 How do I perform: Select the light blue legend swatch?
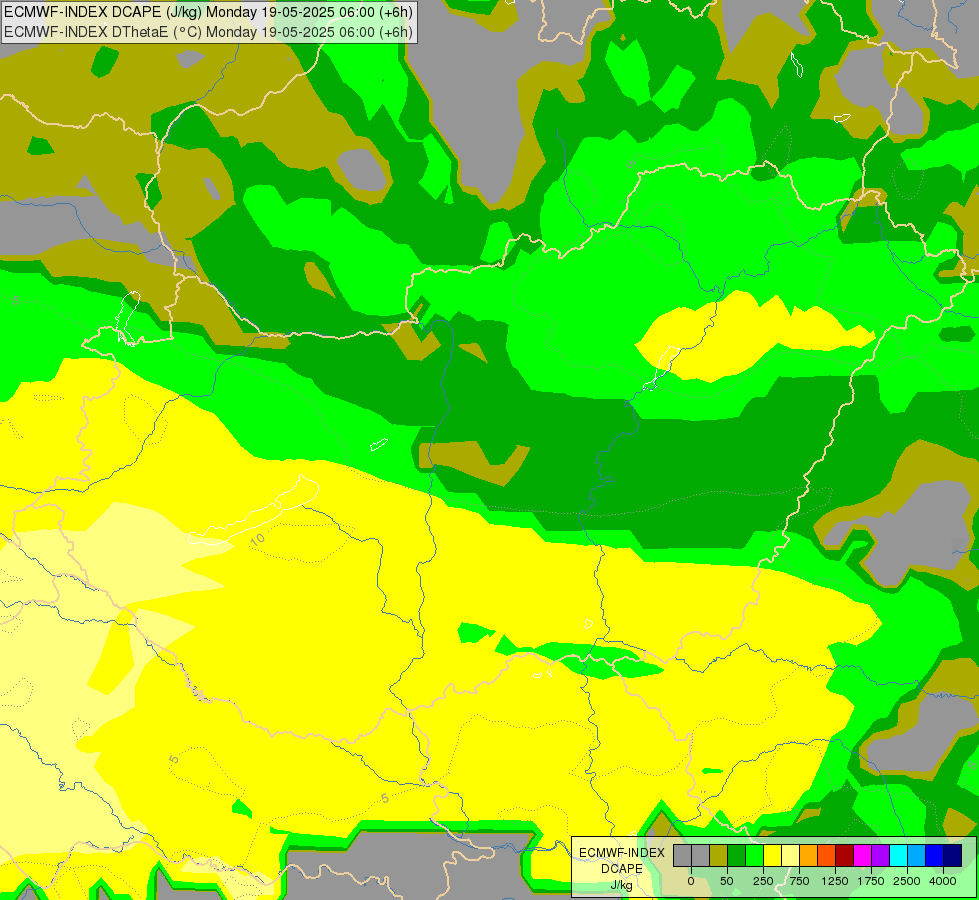coord(917,856)
